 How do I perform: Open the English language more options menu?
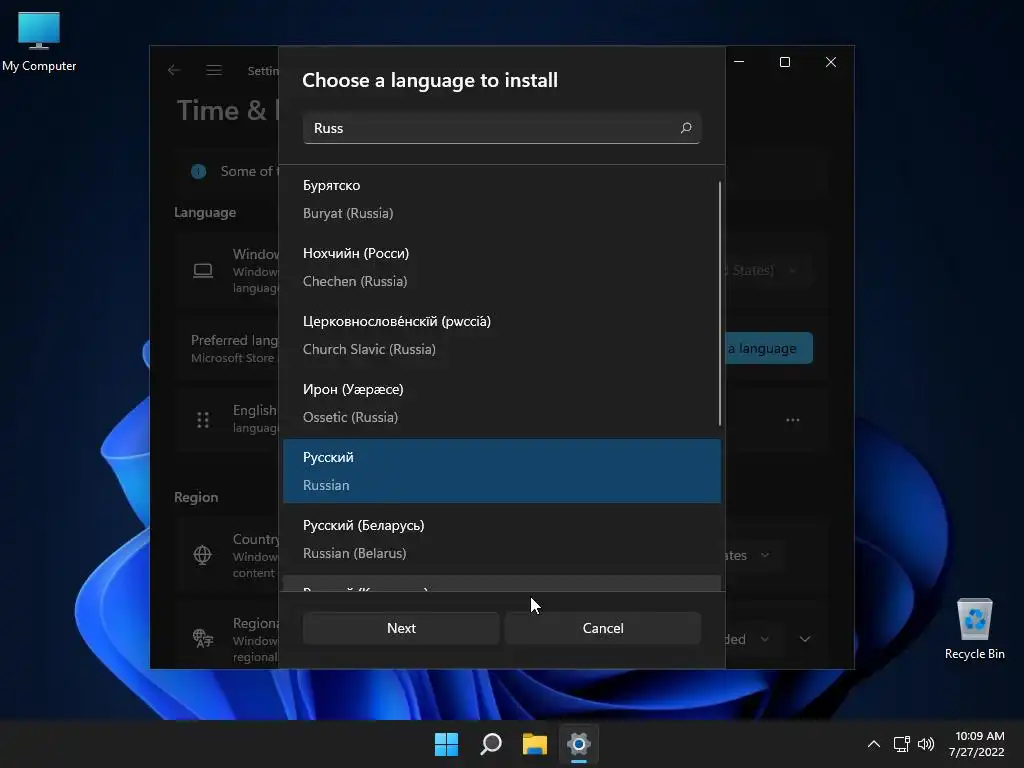coord(793,420)
